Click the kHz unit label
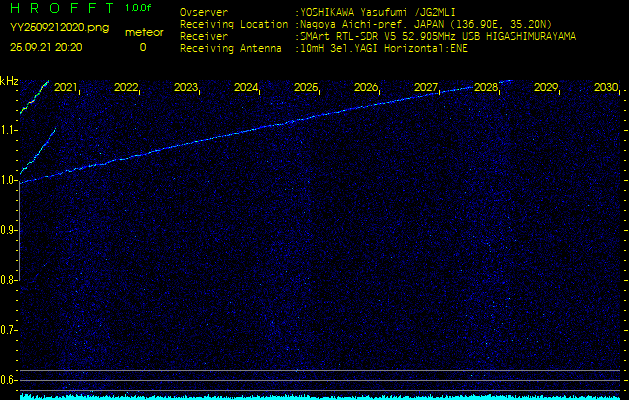Screen dimensions: 629x400 pyautogui.click(x=9, y=81)
